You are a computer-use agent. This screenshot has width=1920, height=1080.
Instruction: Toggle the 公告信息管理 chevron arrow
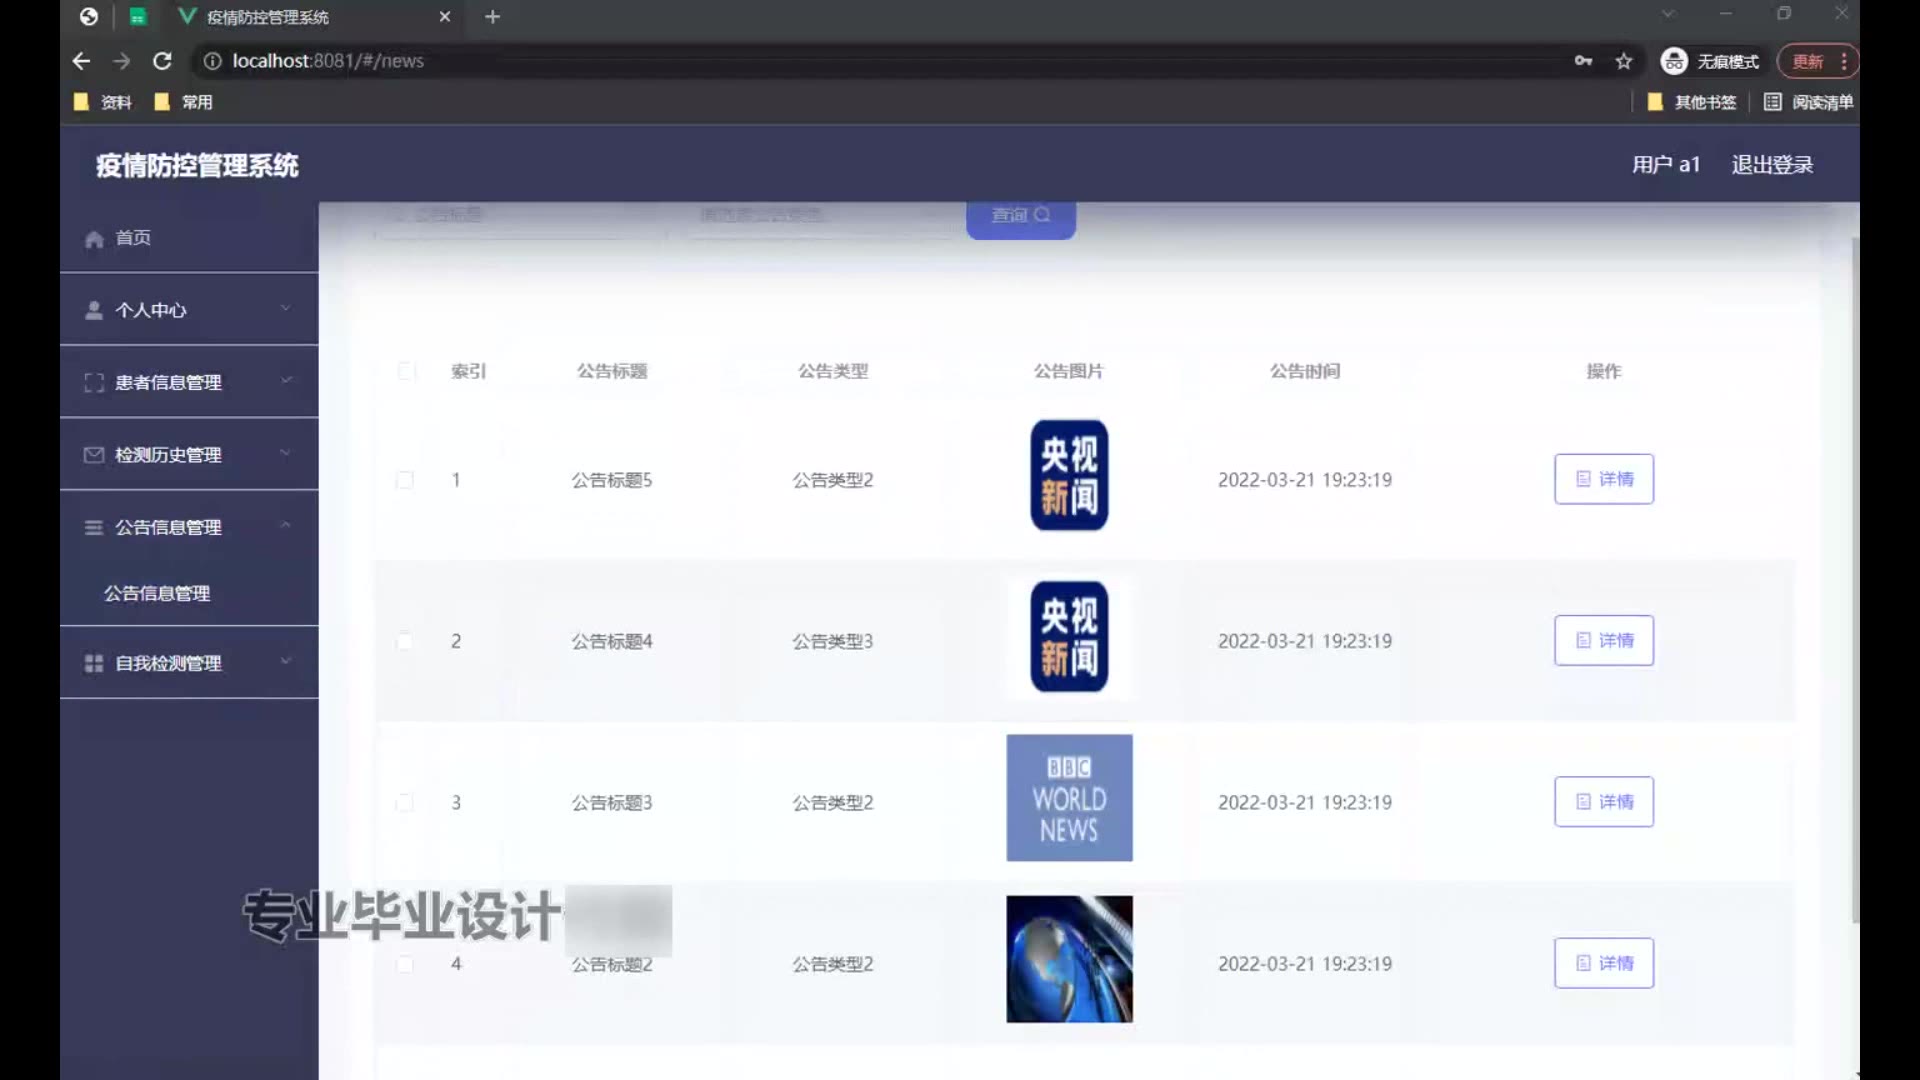[286, 525]
